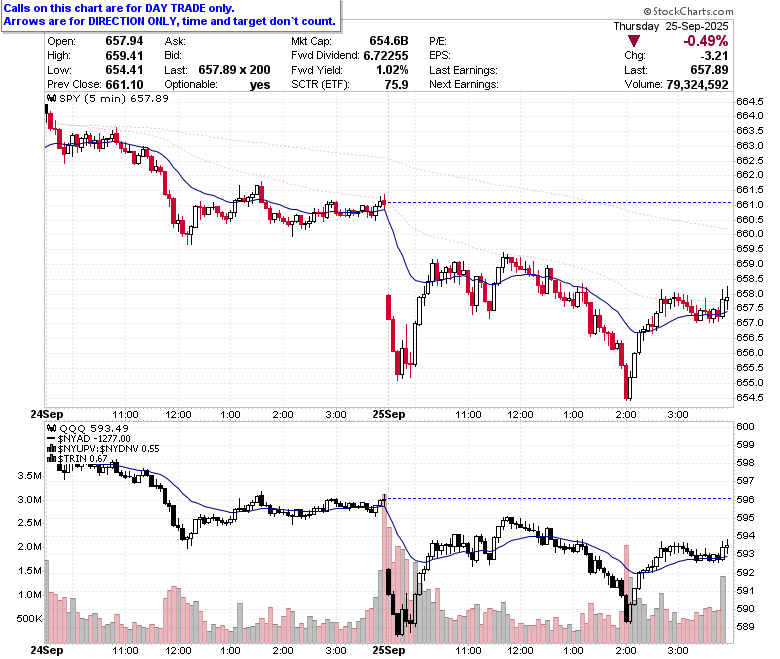Click the 654.5 price axis label
Viewport: 780px width, 659px height.
[x=749, y=397]
